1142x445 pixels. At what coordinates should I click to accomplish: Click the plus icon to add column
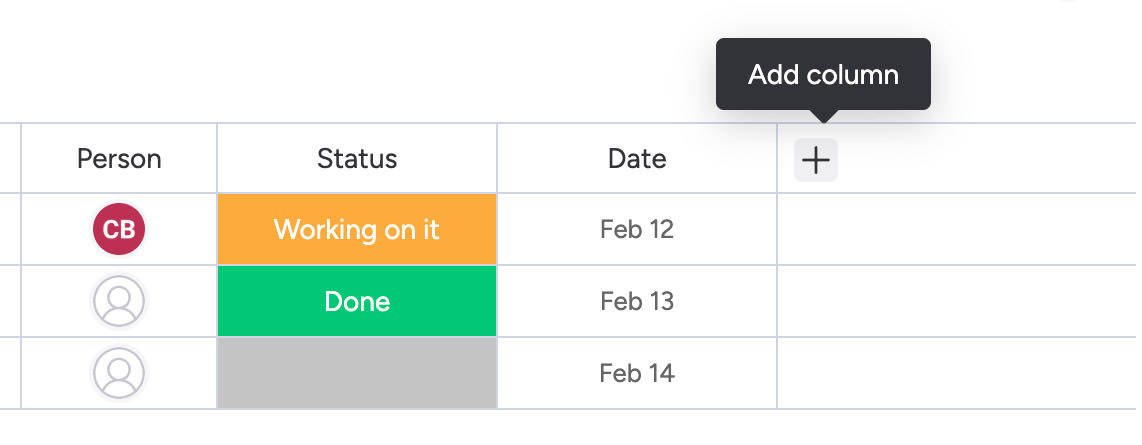pyautogui.click(x=816, y=160)
